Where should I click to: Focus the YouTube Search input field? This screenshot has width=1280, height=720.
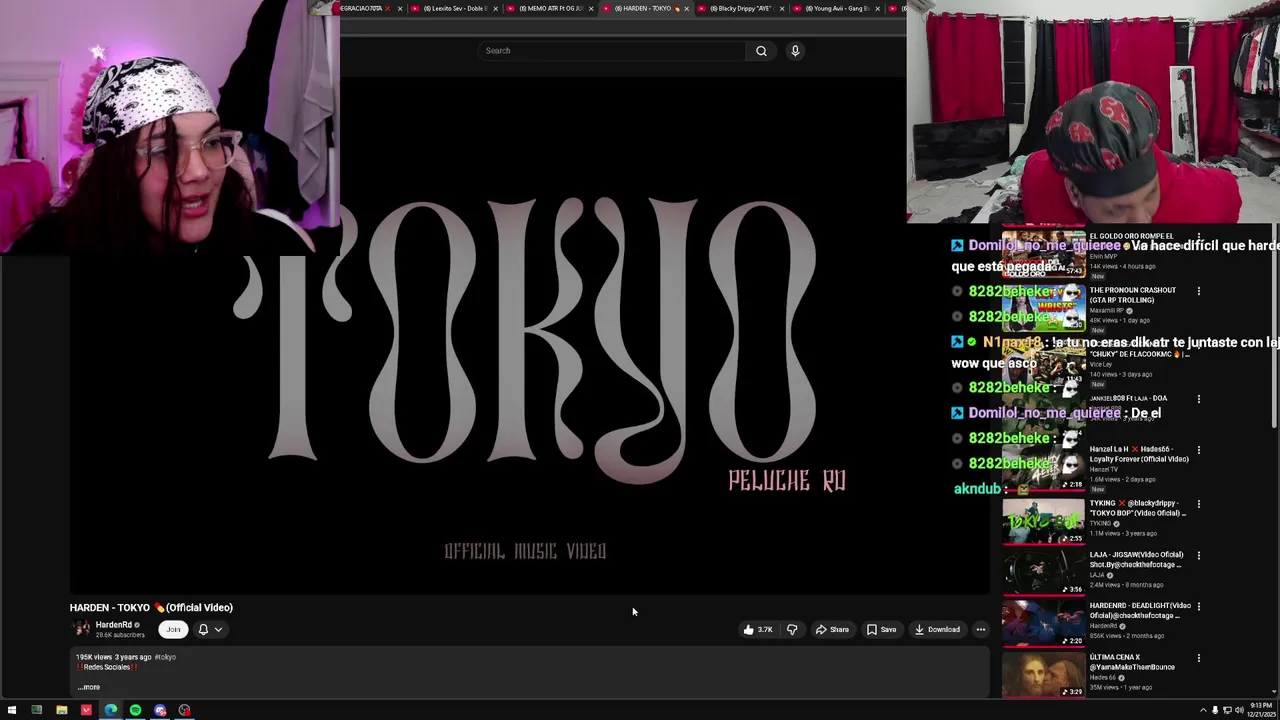click(x=612, y=51)
